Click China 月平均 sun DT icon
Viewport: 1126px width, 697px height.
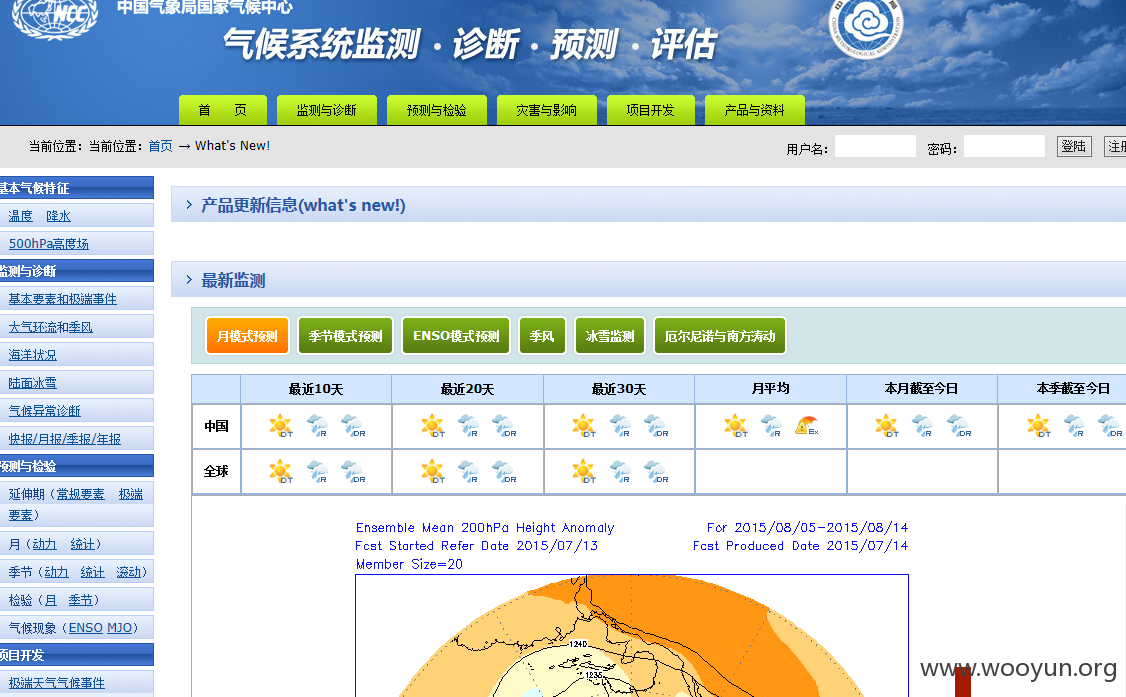point(735,426)
